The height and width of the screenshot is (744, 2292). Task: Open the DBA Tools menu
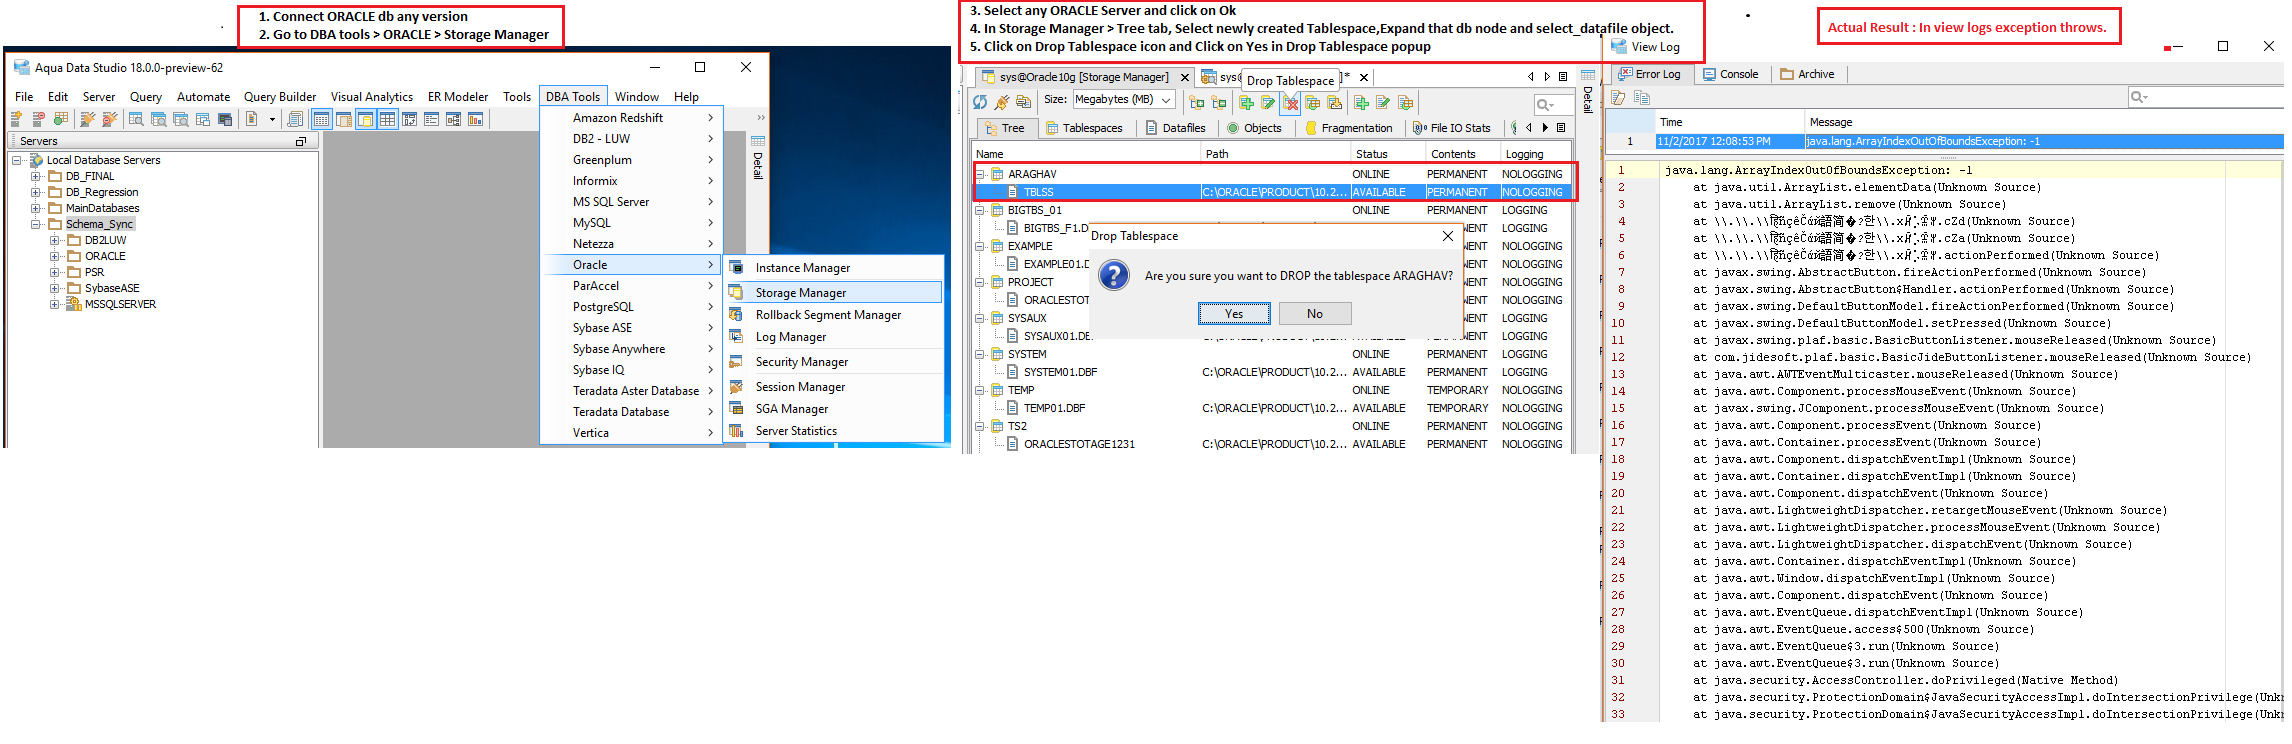[572, 97]
